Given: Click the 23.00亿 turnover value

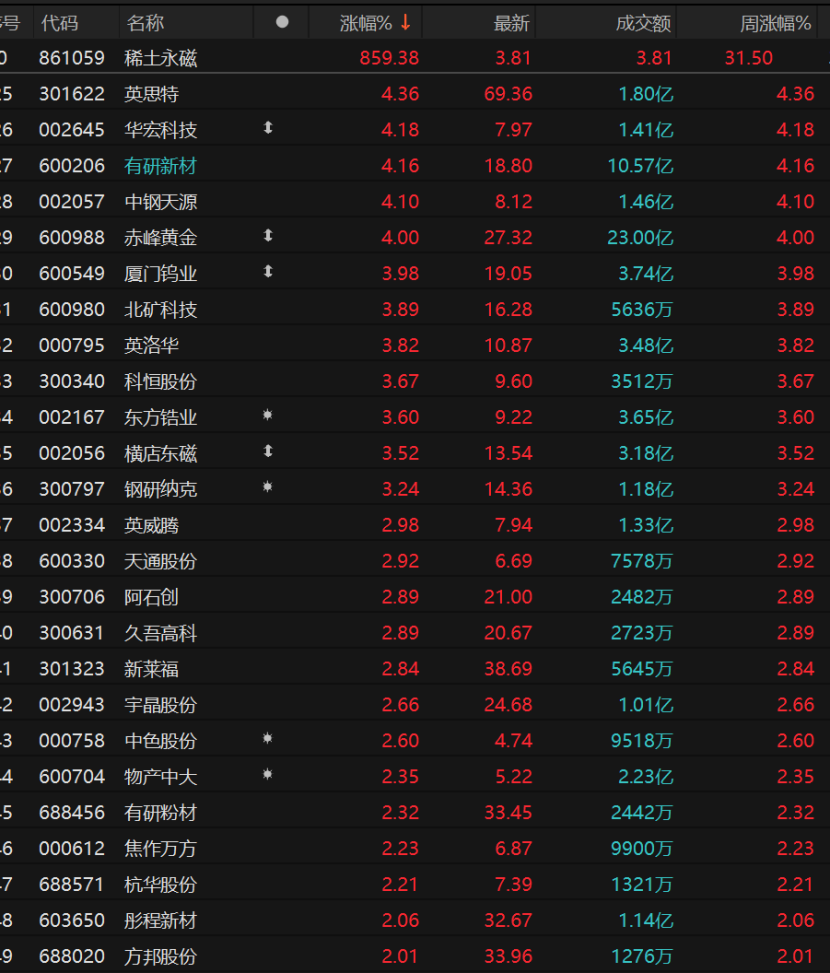Looking at the screenshot, I should 640,238.
